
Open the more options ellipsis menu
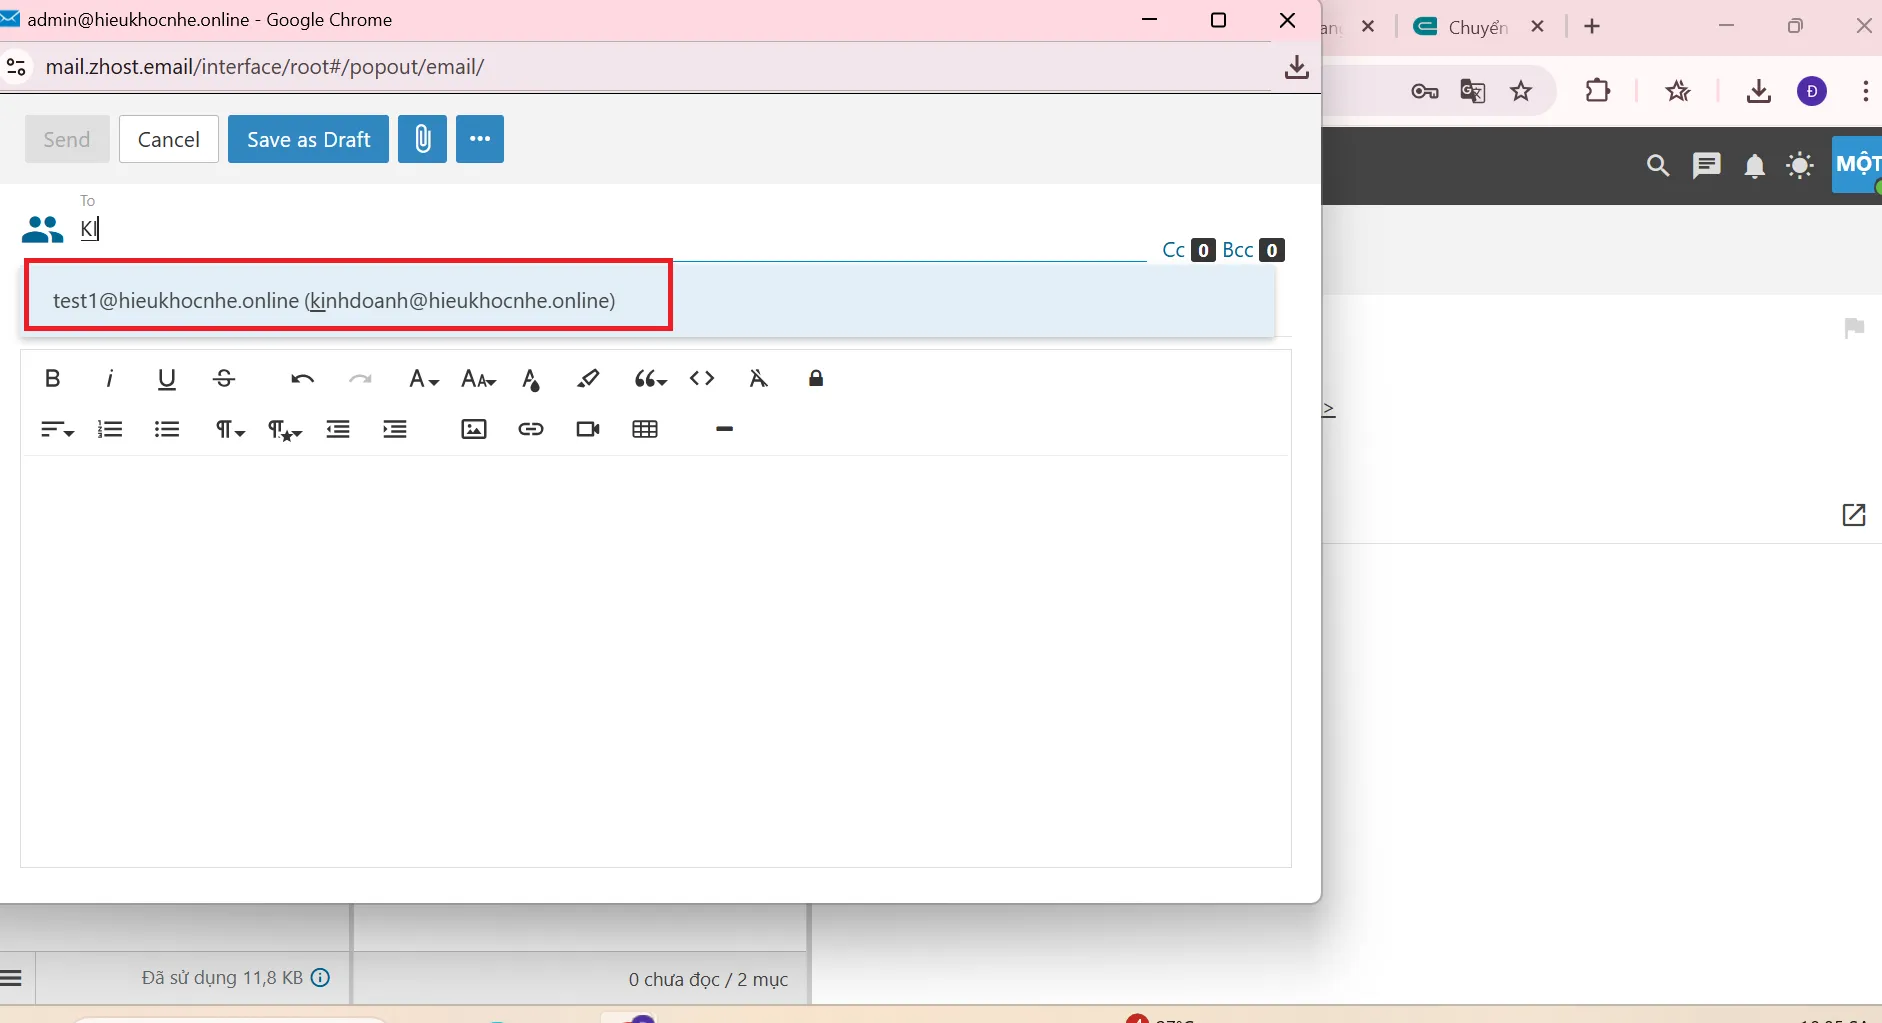[x=480, y=139]
